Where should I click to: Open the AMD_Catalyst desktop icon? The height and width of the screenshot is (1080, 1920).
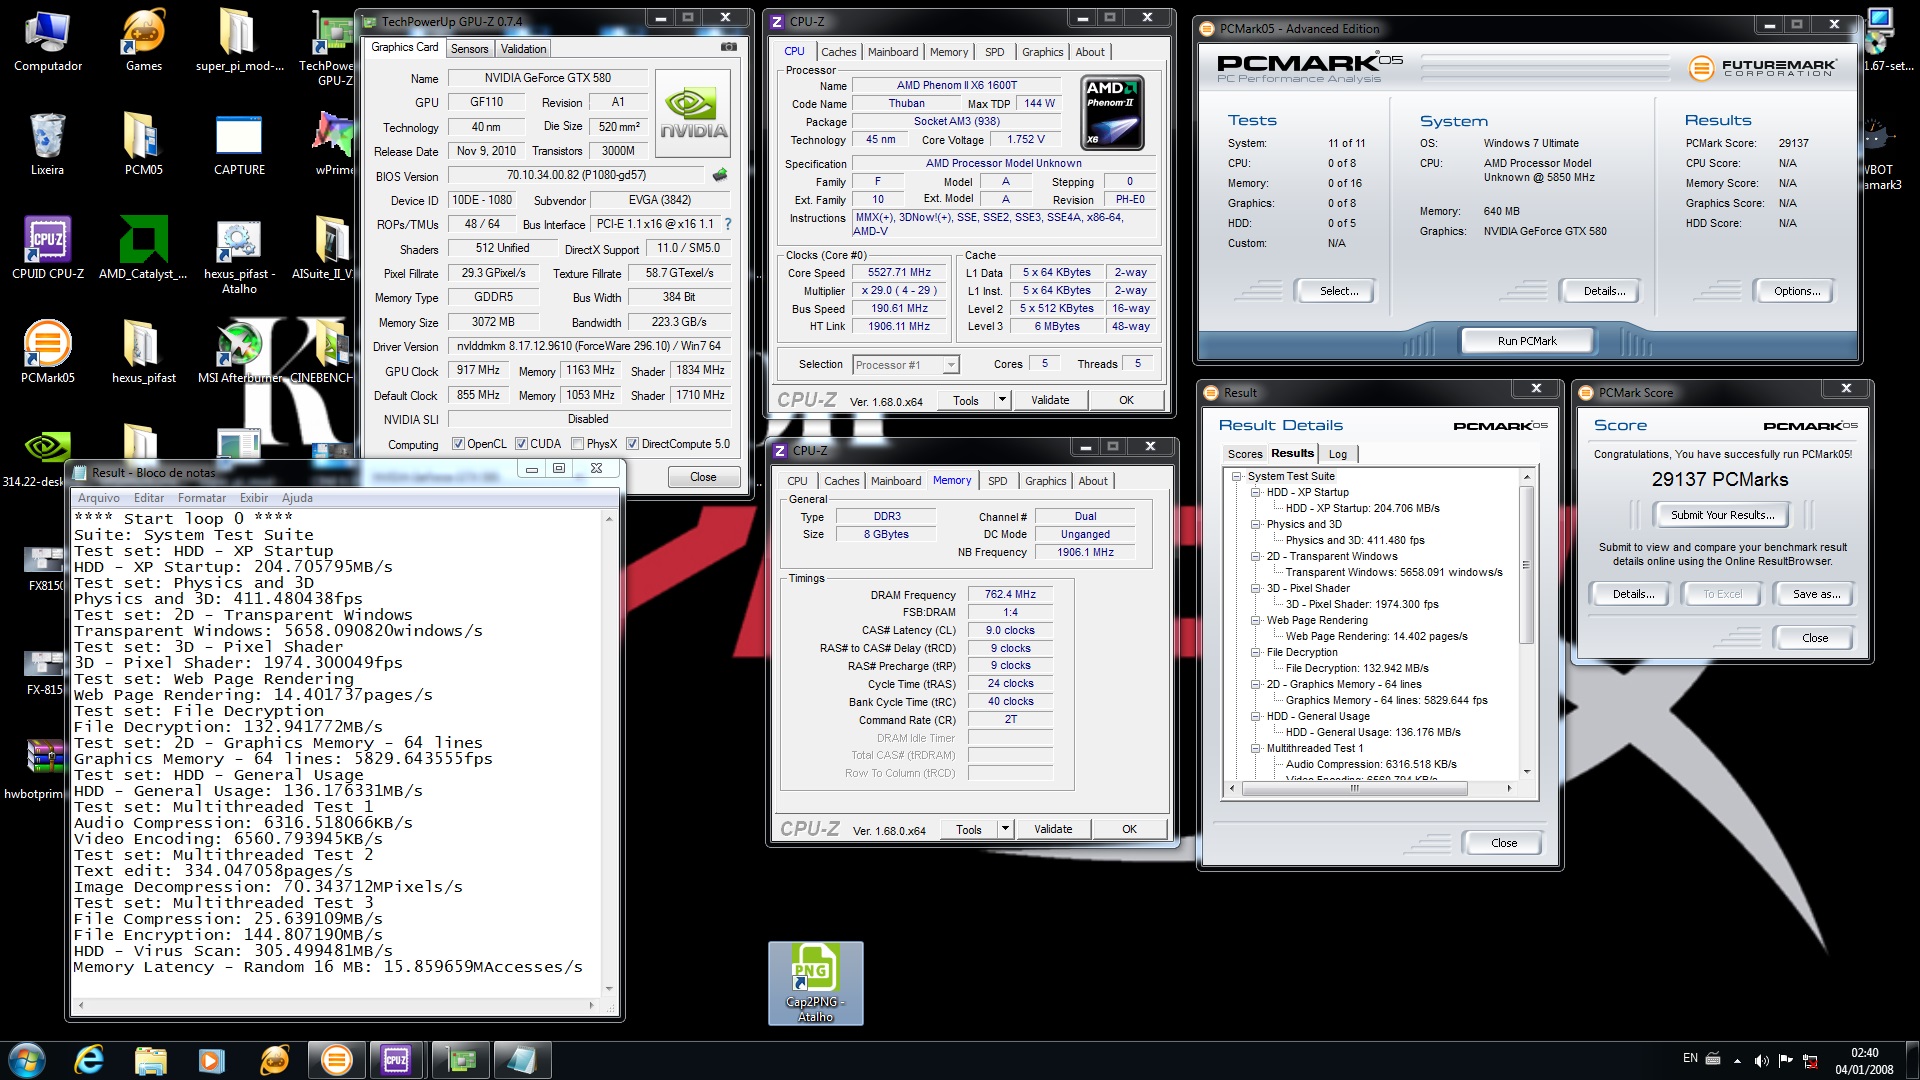(143, 249)
